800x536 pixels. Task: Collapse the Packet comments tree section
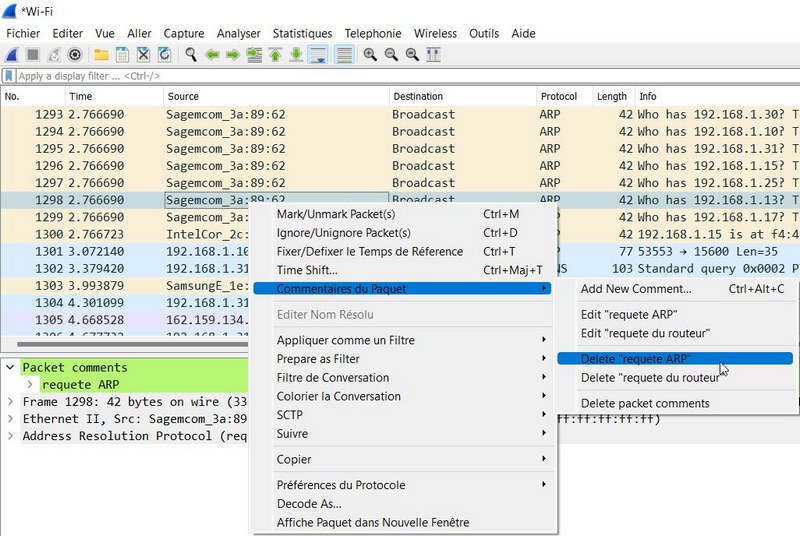tap(11, 367)
